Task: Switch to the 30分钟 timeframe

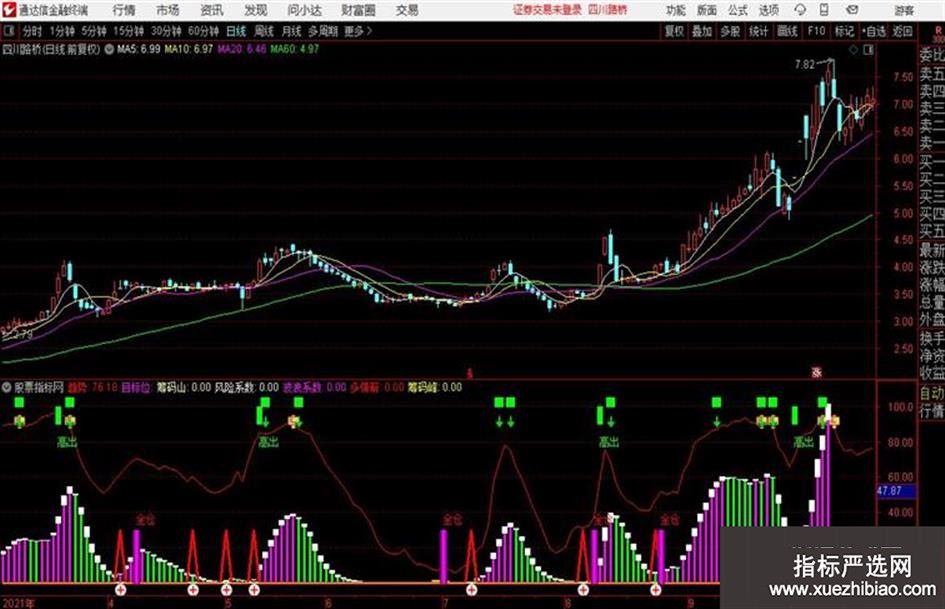Action: 166,31
